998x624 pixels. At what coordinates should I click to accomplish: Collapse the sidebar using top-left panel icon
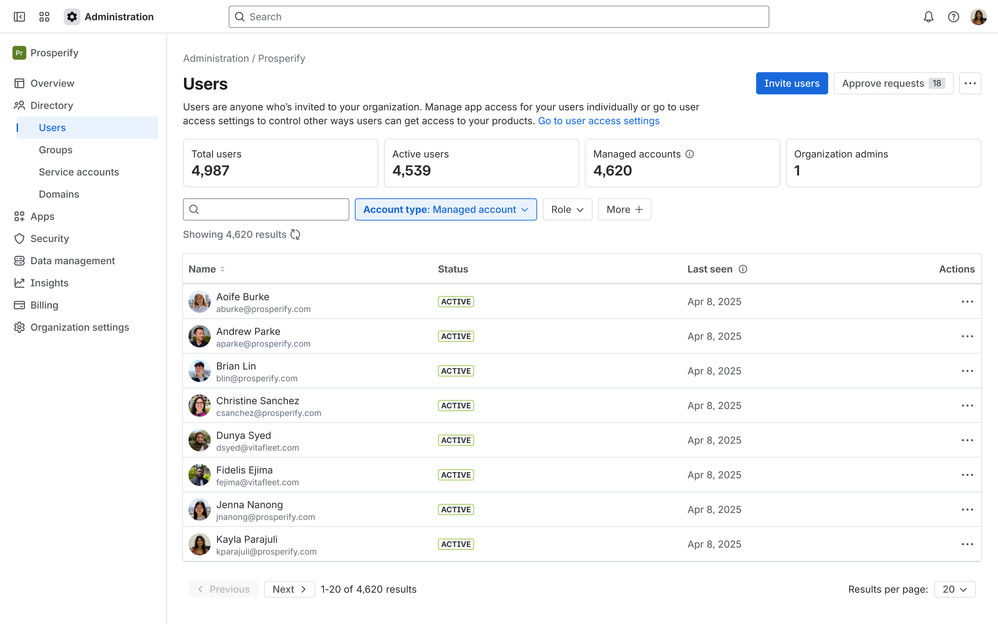20,17
